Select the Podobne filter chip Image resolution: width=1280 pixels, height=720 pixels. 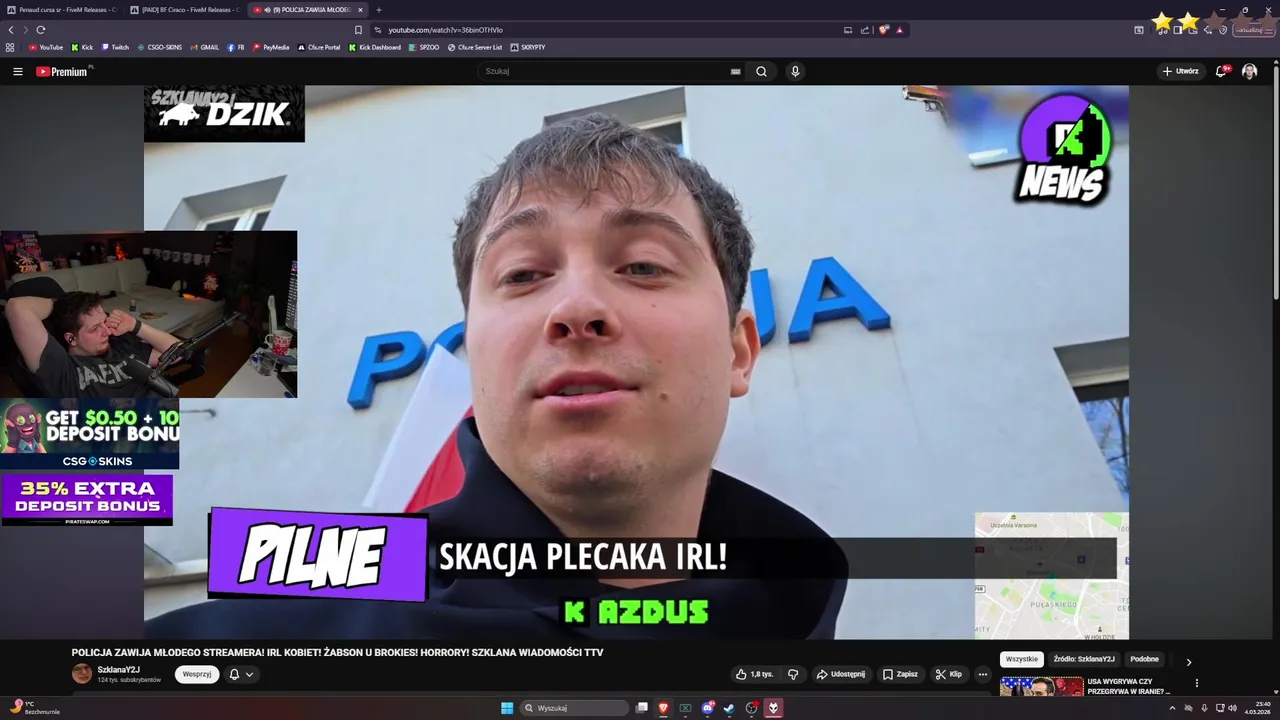[x=1144, y=659]
